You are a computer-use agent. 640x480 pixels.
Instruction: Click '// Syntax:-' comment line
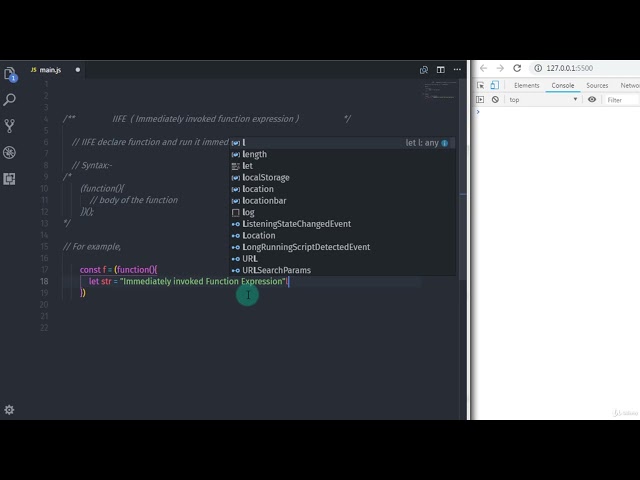(92, 165)
